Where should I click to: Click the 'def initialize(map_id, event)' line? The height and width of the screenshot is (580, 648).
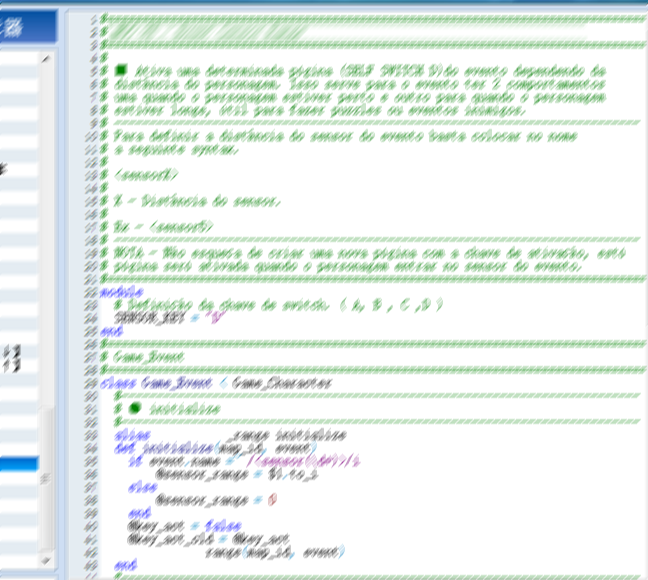tap(216, 448)
